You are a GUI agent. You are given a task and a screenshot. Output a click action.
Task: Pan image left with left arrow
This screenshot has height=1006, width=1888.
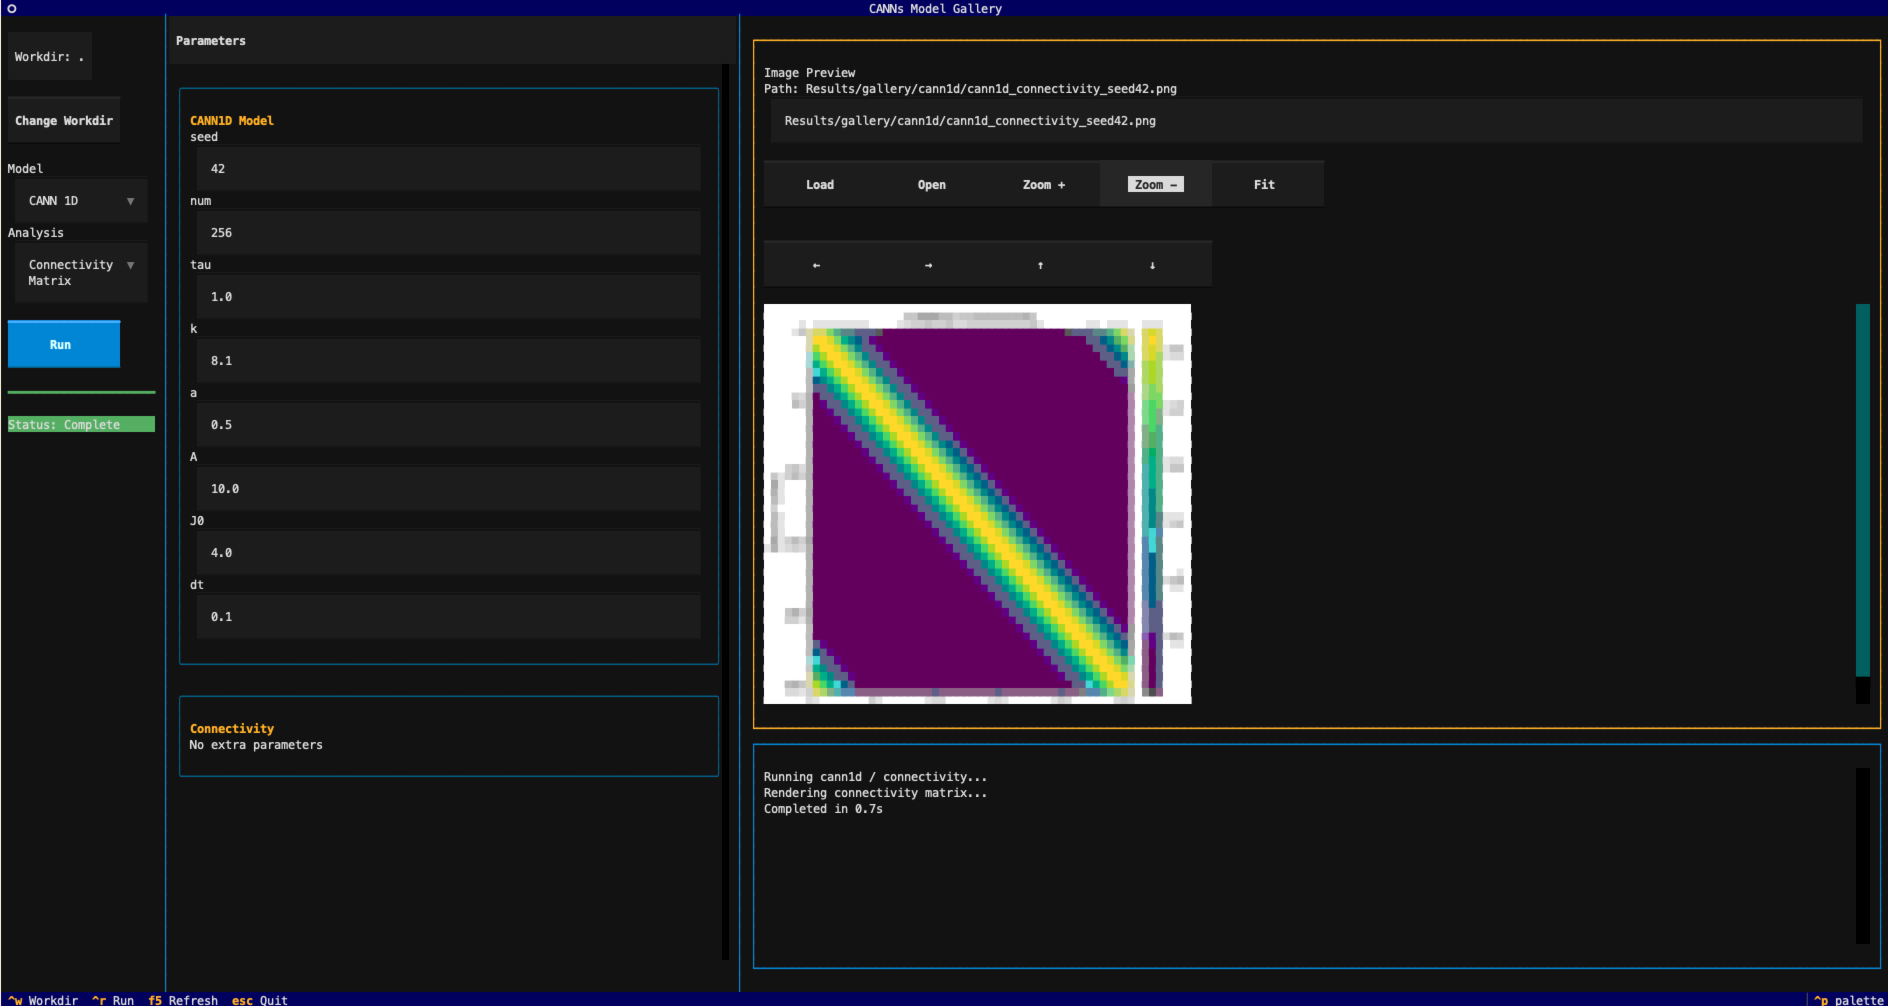click(x=818, y=265)
